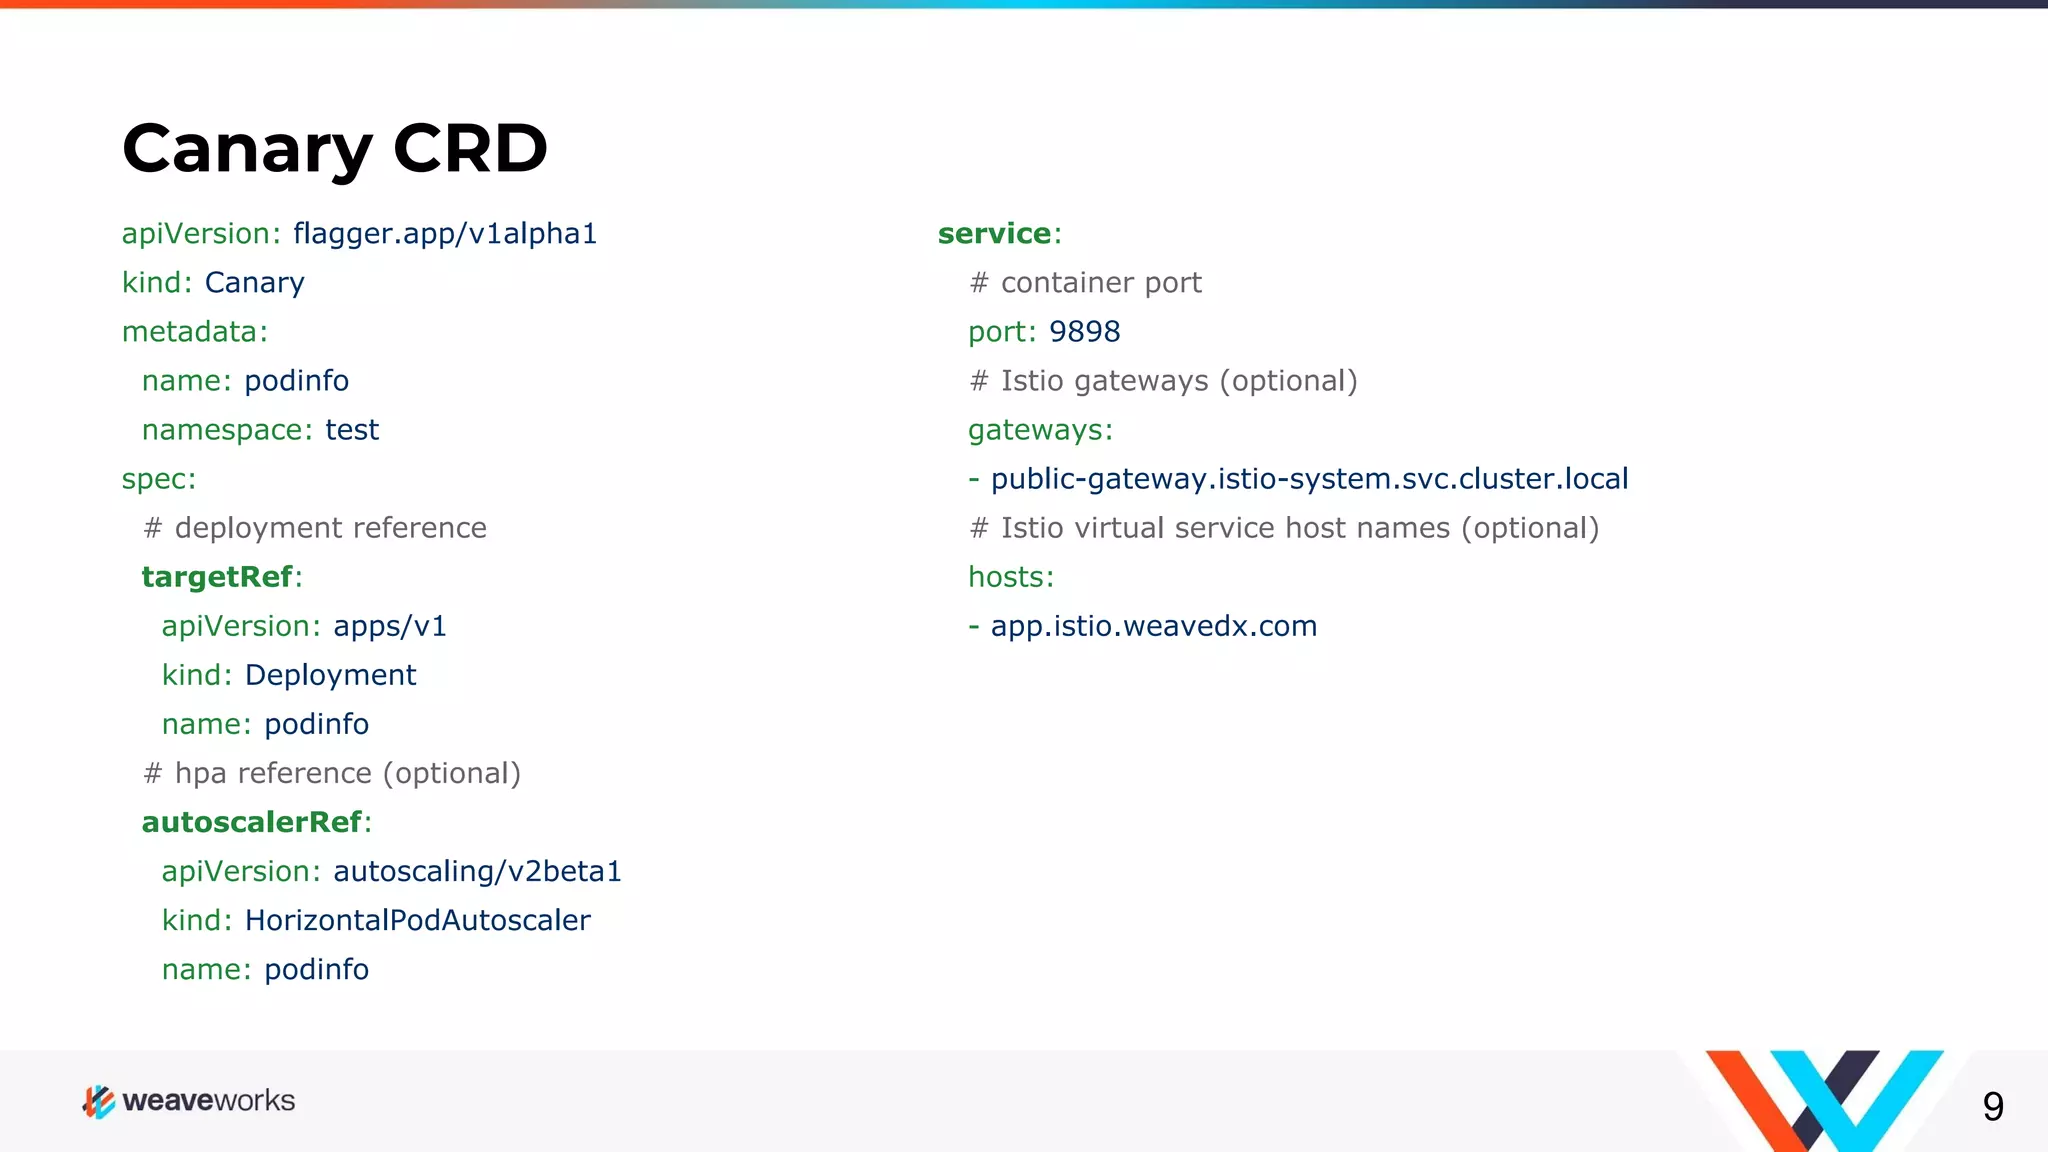Click the bold 'service:' key
The width and height of the screenshot is (2048, 1152).
click(x=1000, y=234)
